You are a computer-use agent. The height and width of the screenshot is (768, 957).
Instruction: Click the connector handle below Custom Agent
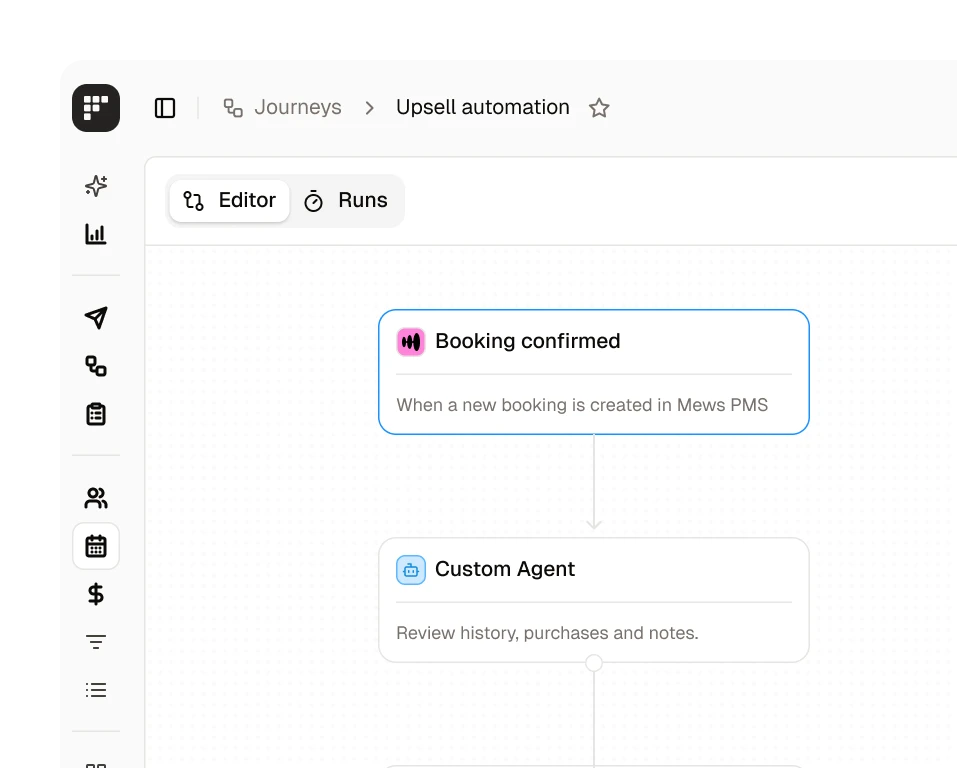(x=594, y=662)
